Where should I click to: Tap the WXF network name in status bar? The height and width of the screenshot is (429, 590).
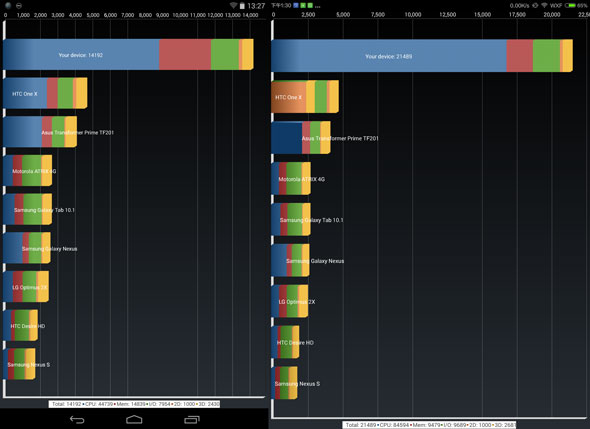[556, 6]
